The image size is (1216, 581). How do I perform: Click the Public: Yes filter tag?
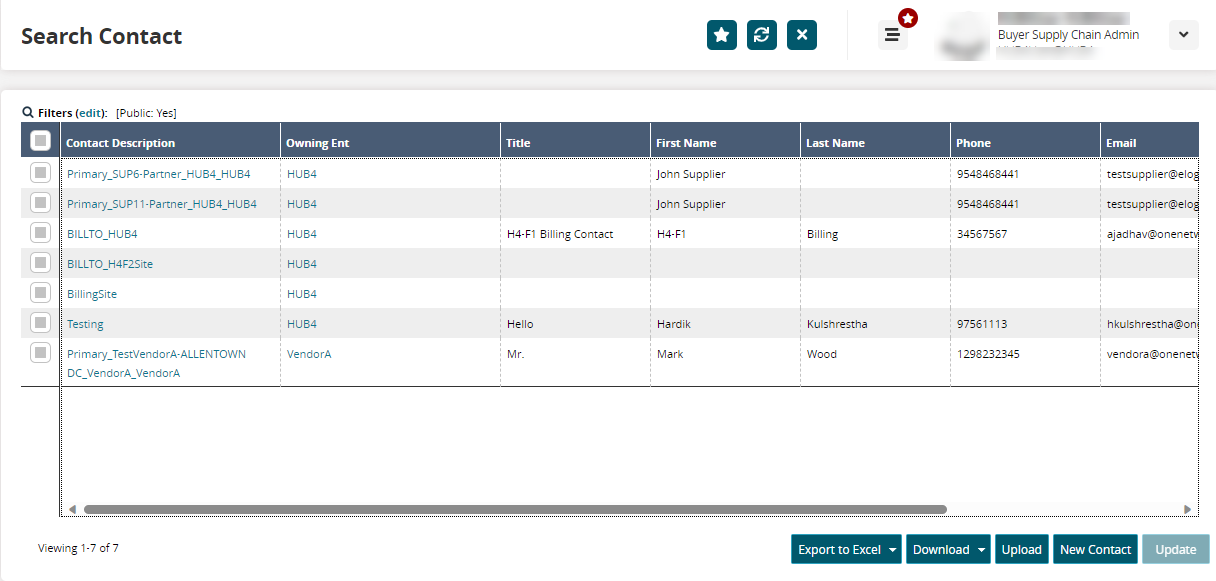click(146, 114)
